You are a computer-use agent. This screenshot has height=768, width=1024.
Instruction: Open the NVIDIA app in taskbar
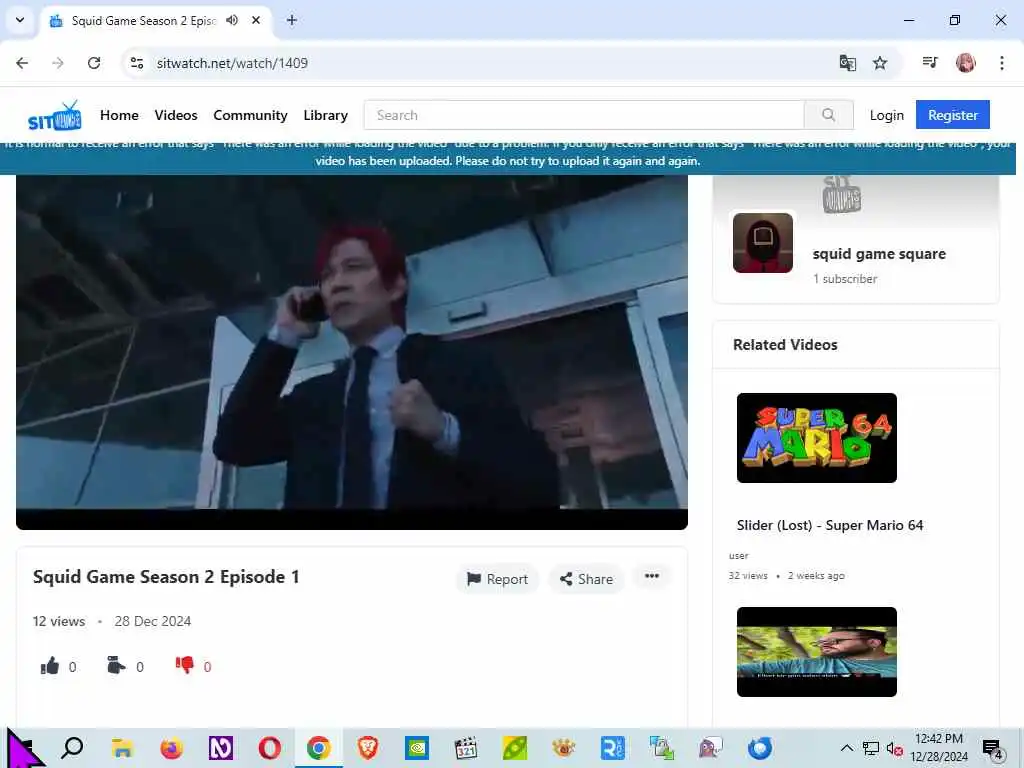417,748
